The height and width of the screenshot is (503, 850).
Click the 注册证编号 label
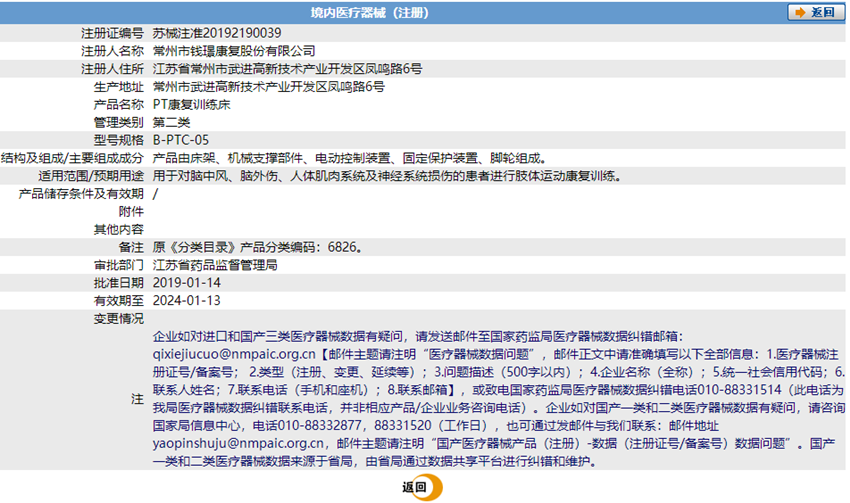click(112, 33)
